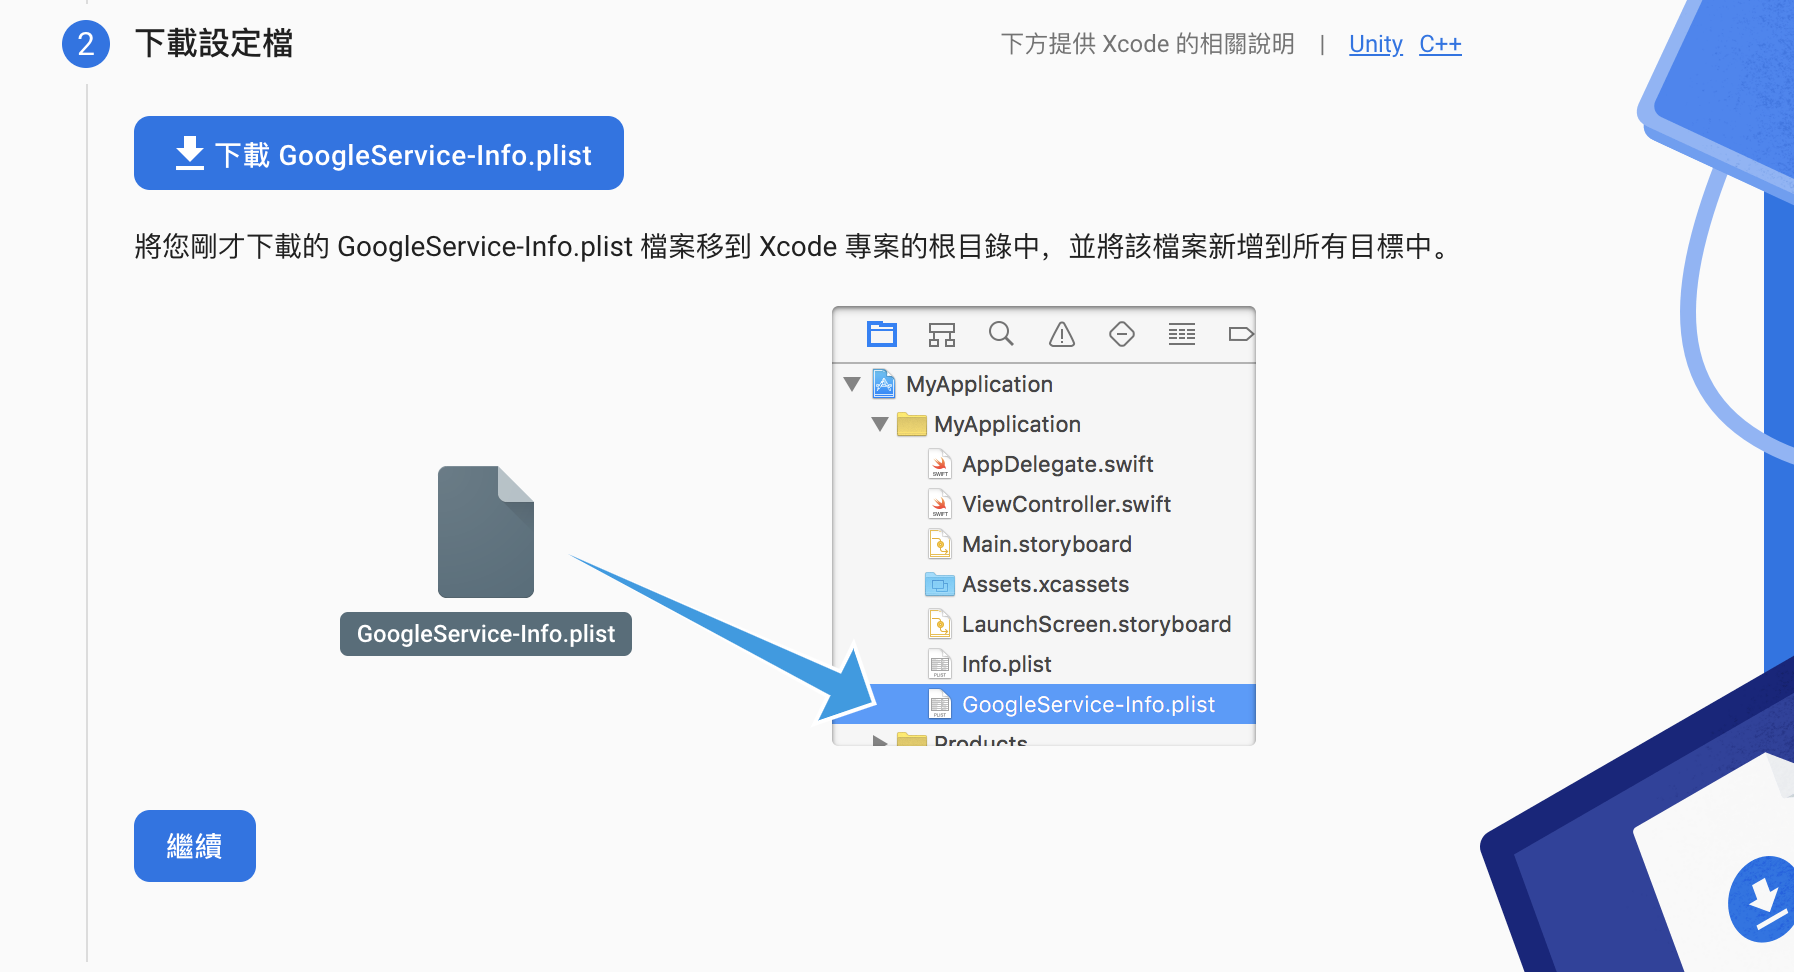Screen dimensions: 1794x972
Task: Expand the Products folder triangle
Action: [880, 741]
